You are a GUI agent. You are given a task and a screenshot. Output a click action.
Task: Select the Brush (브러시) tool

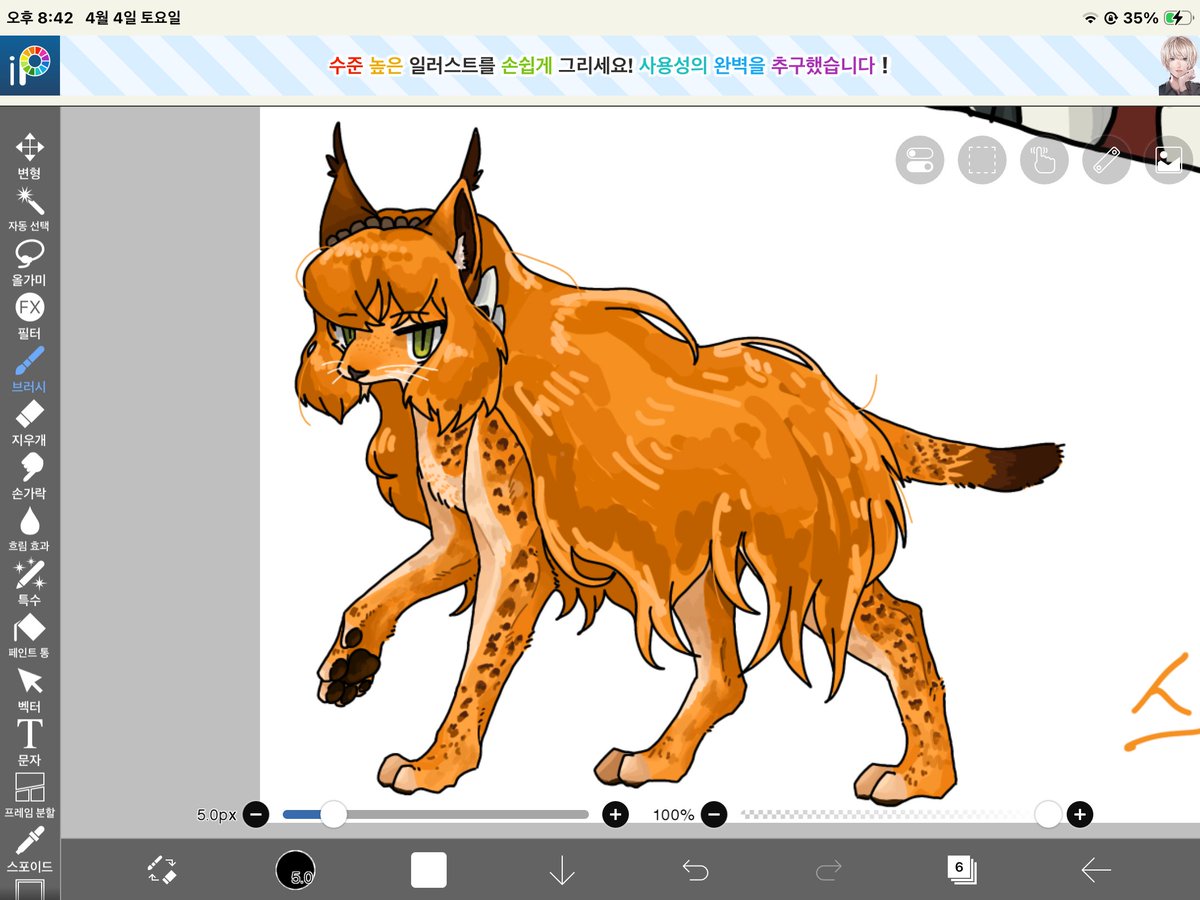click(30, 369)
